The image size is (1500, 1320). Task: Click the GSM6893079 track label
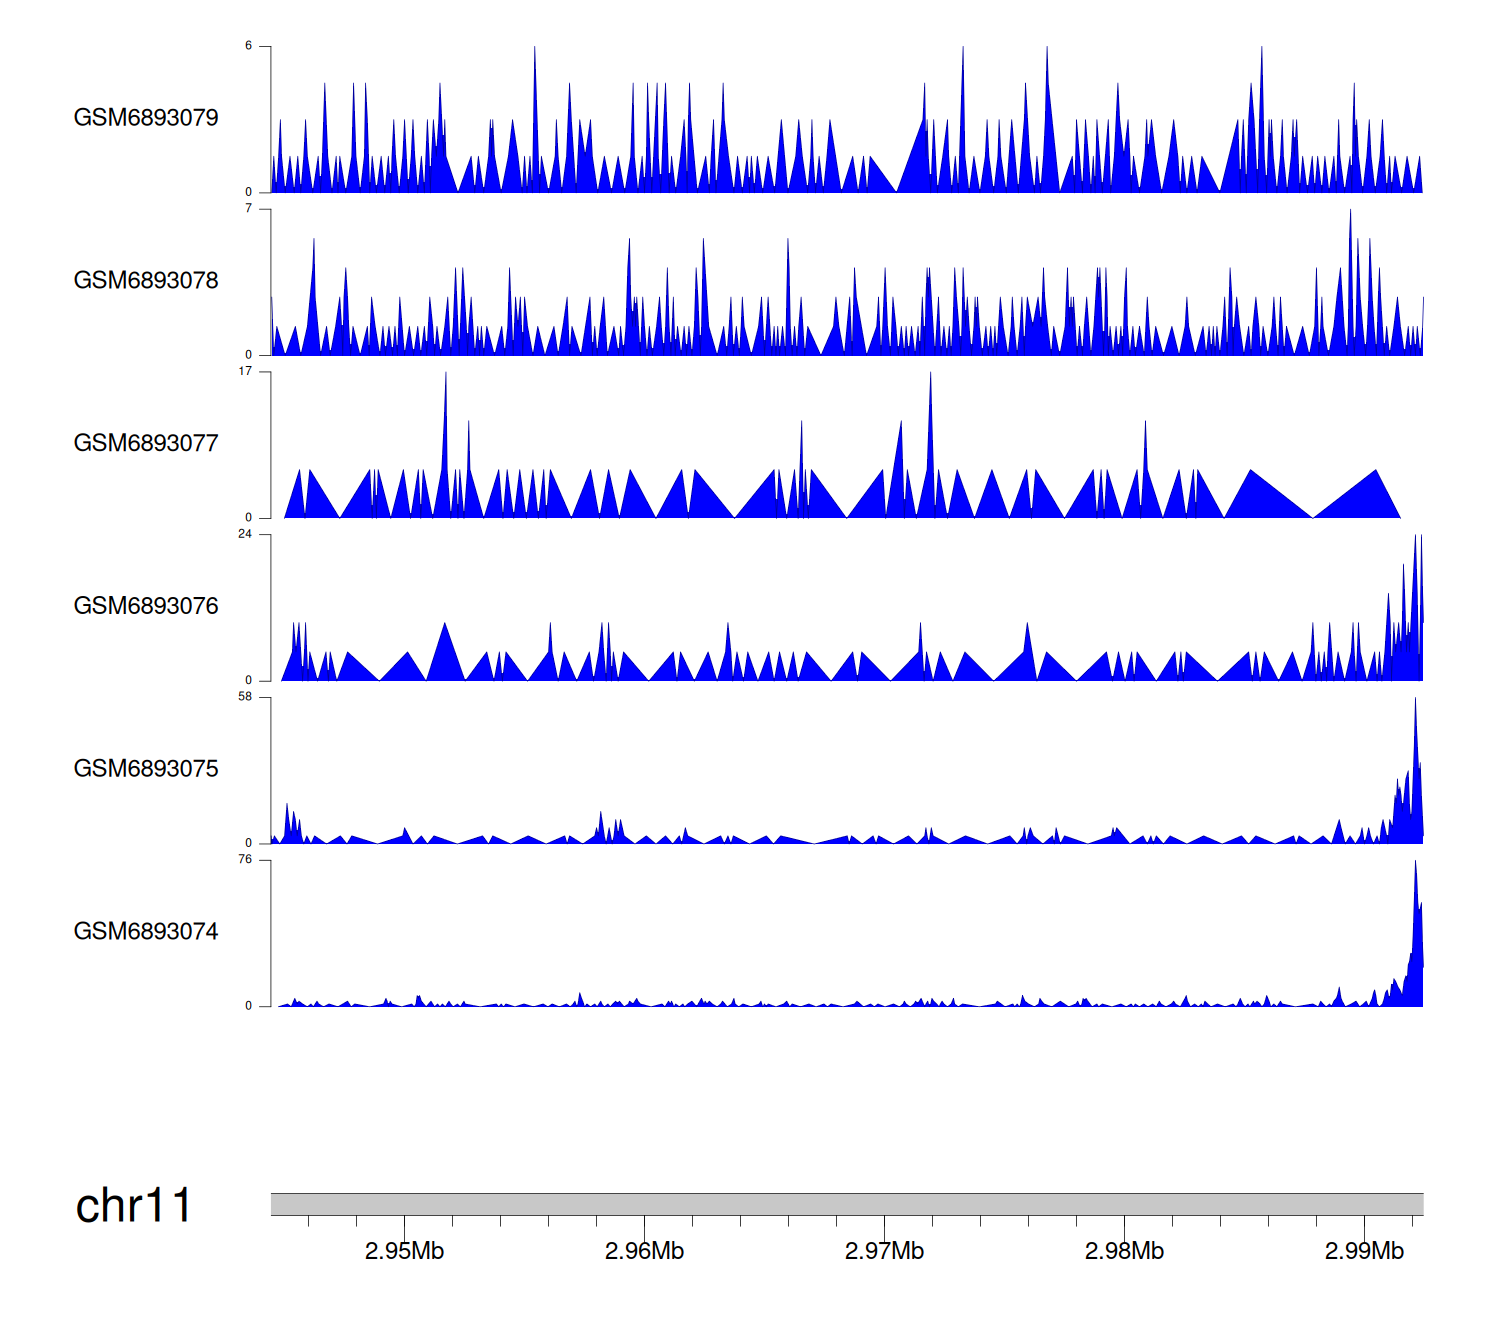click(x=146, y=118)
